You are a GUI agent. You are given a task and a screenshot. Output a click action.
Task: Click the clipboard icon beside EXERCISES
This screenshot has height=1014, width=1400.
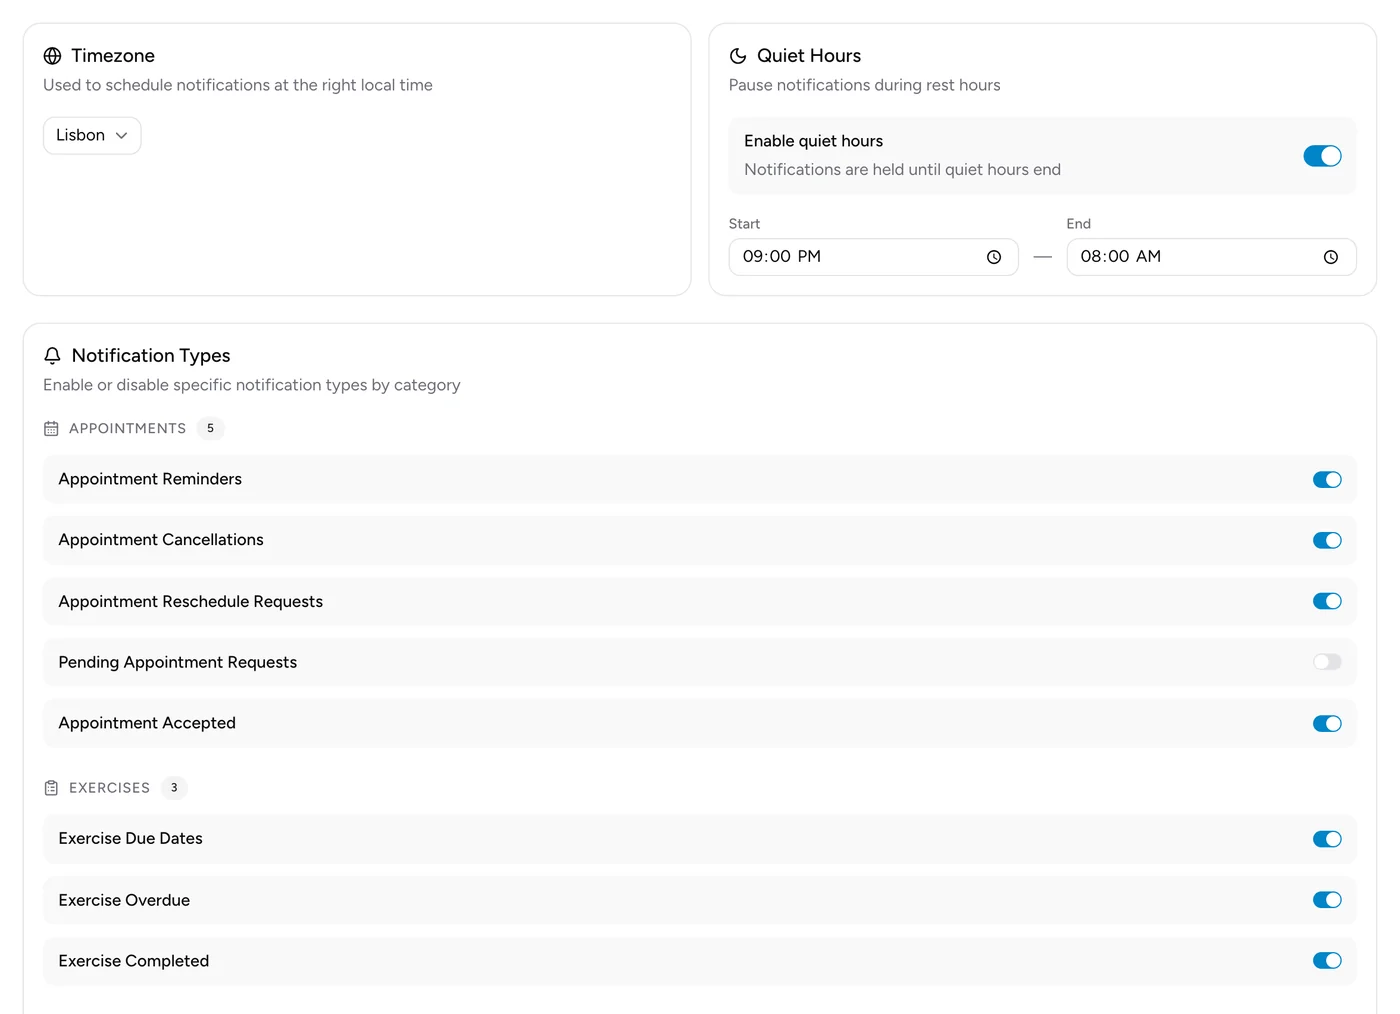click(51, 788)
